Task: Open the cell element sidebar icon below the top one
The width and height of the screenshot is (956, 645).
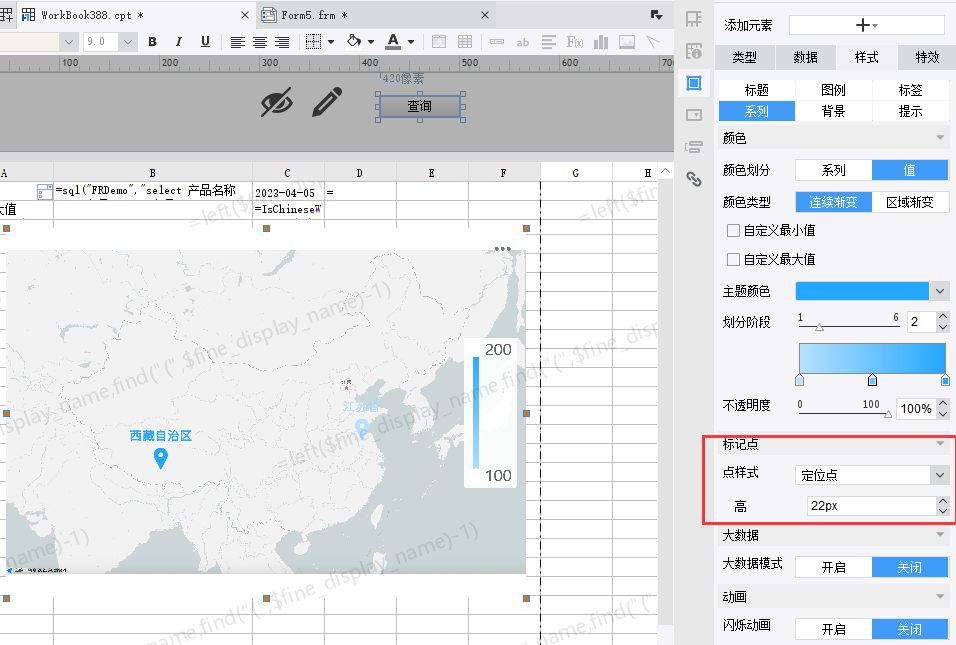Action: point(694,51)
